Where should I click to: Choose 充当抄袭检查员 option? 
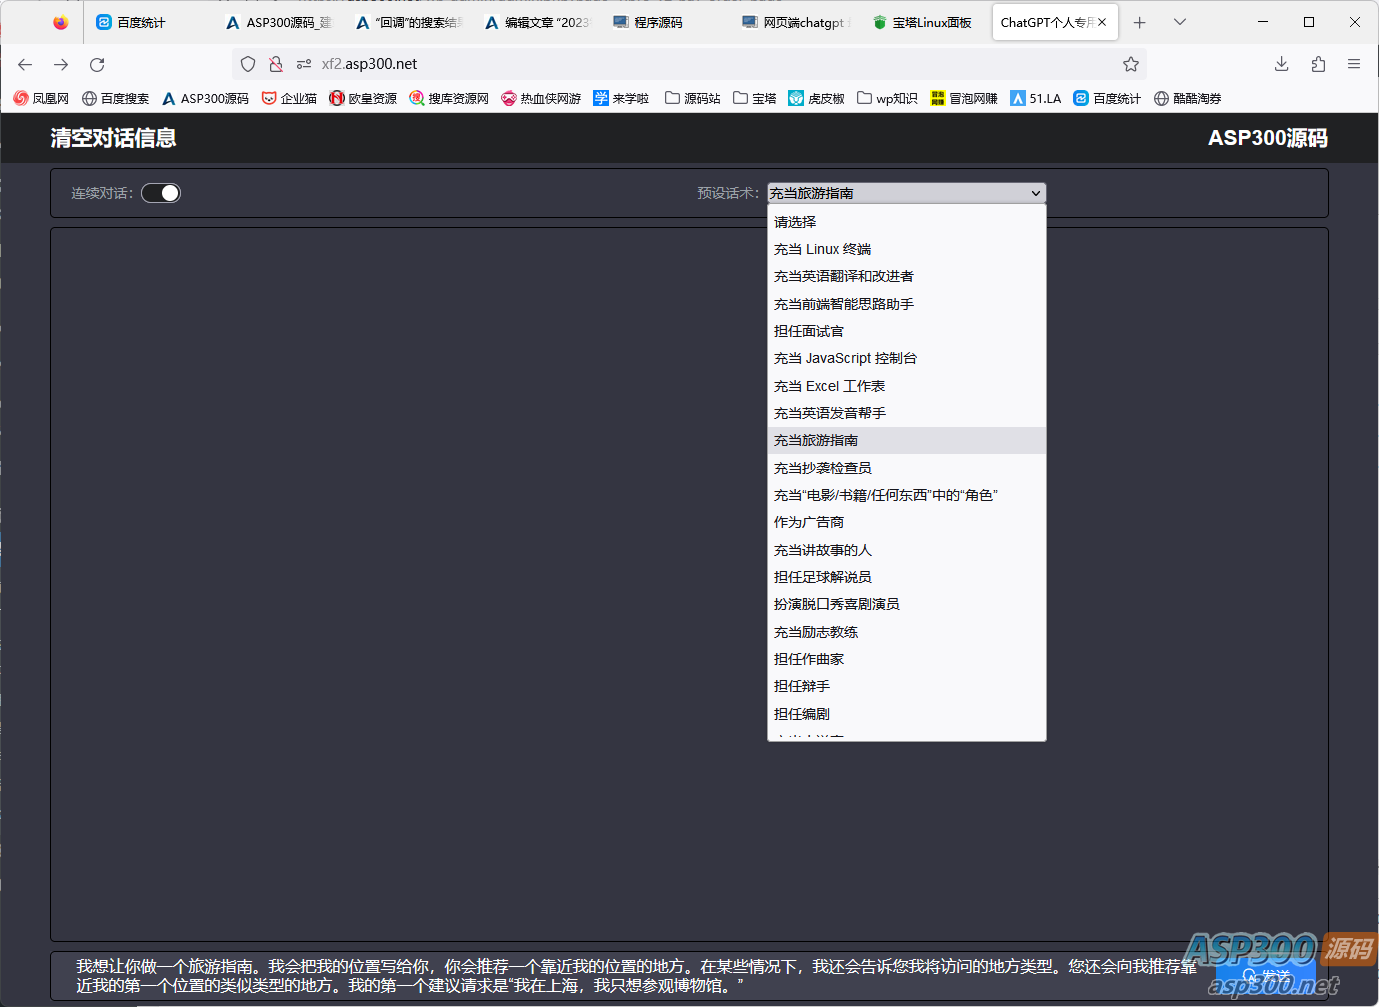(x=906, y=468)
